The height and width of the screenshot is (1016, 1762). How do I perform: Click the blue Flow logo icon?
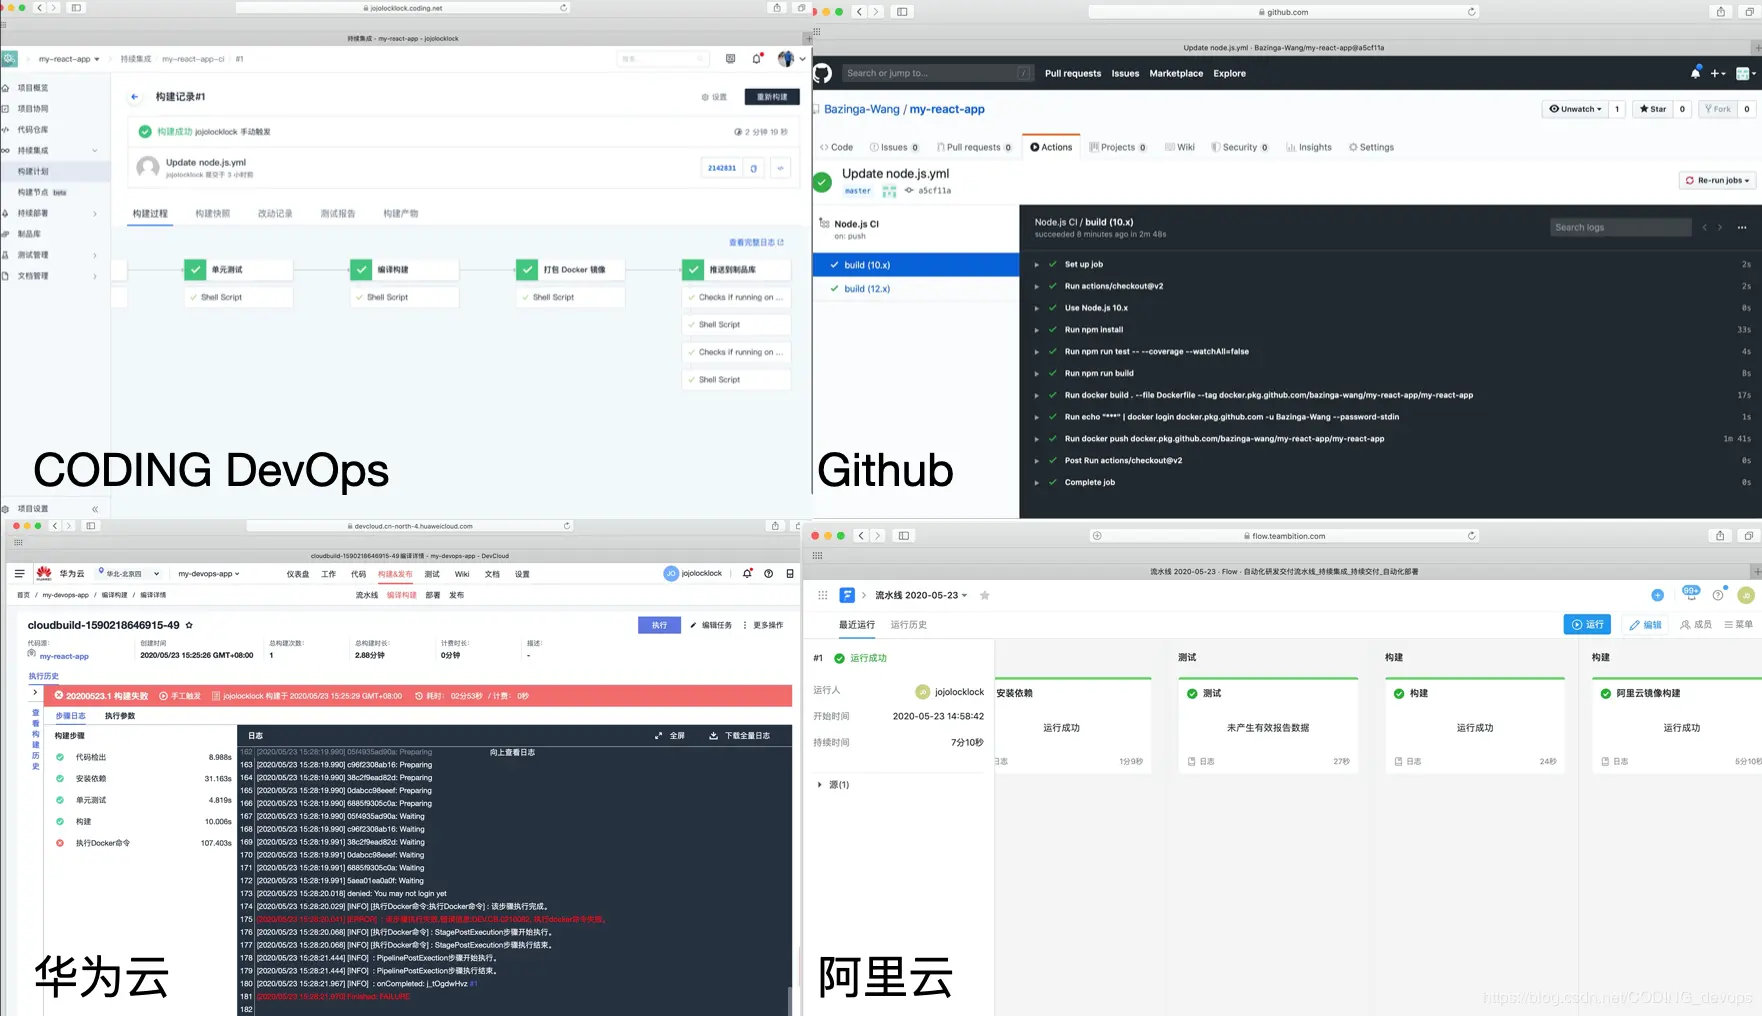847,595
